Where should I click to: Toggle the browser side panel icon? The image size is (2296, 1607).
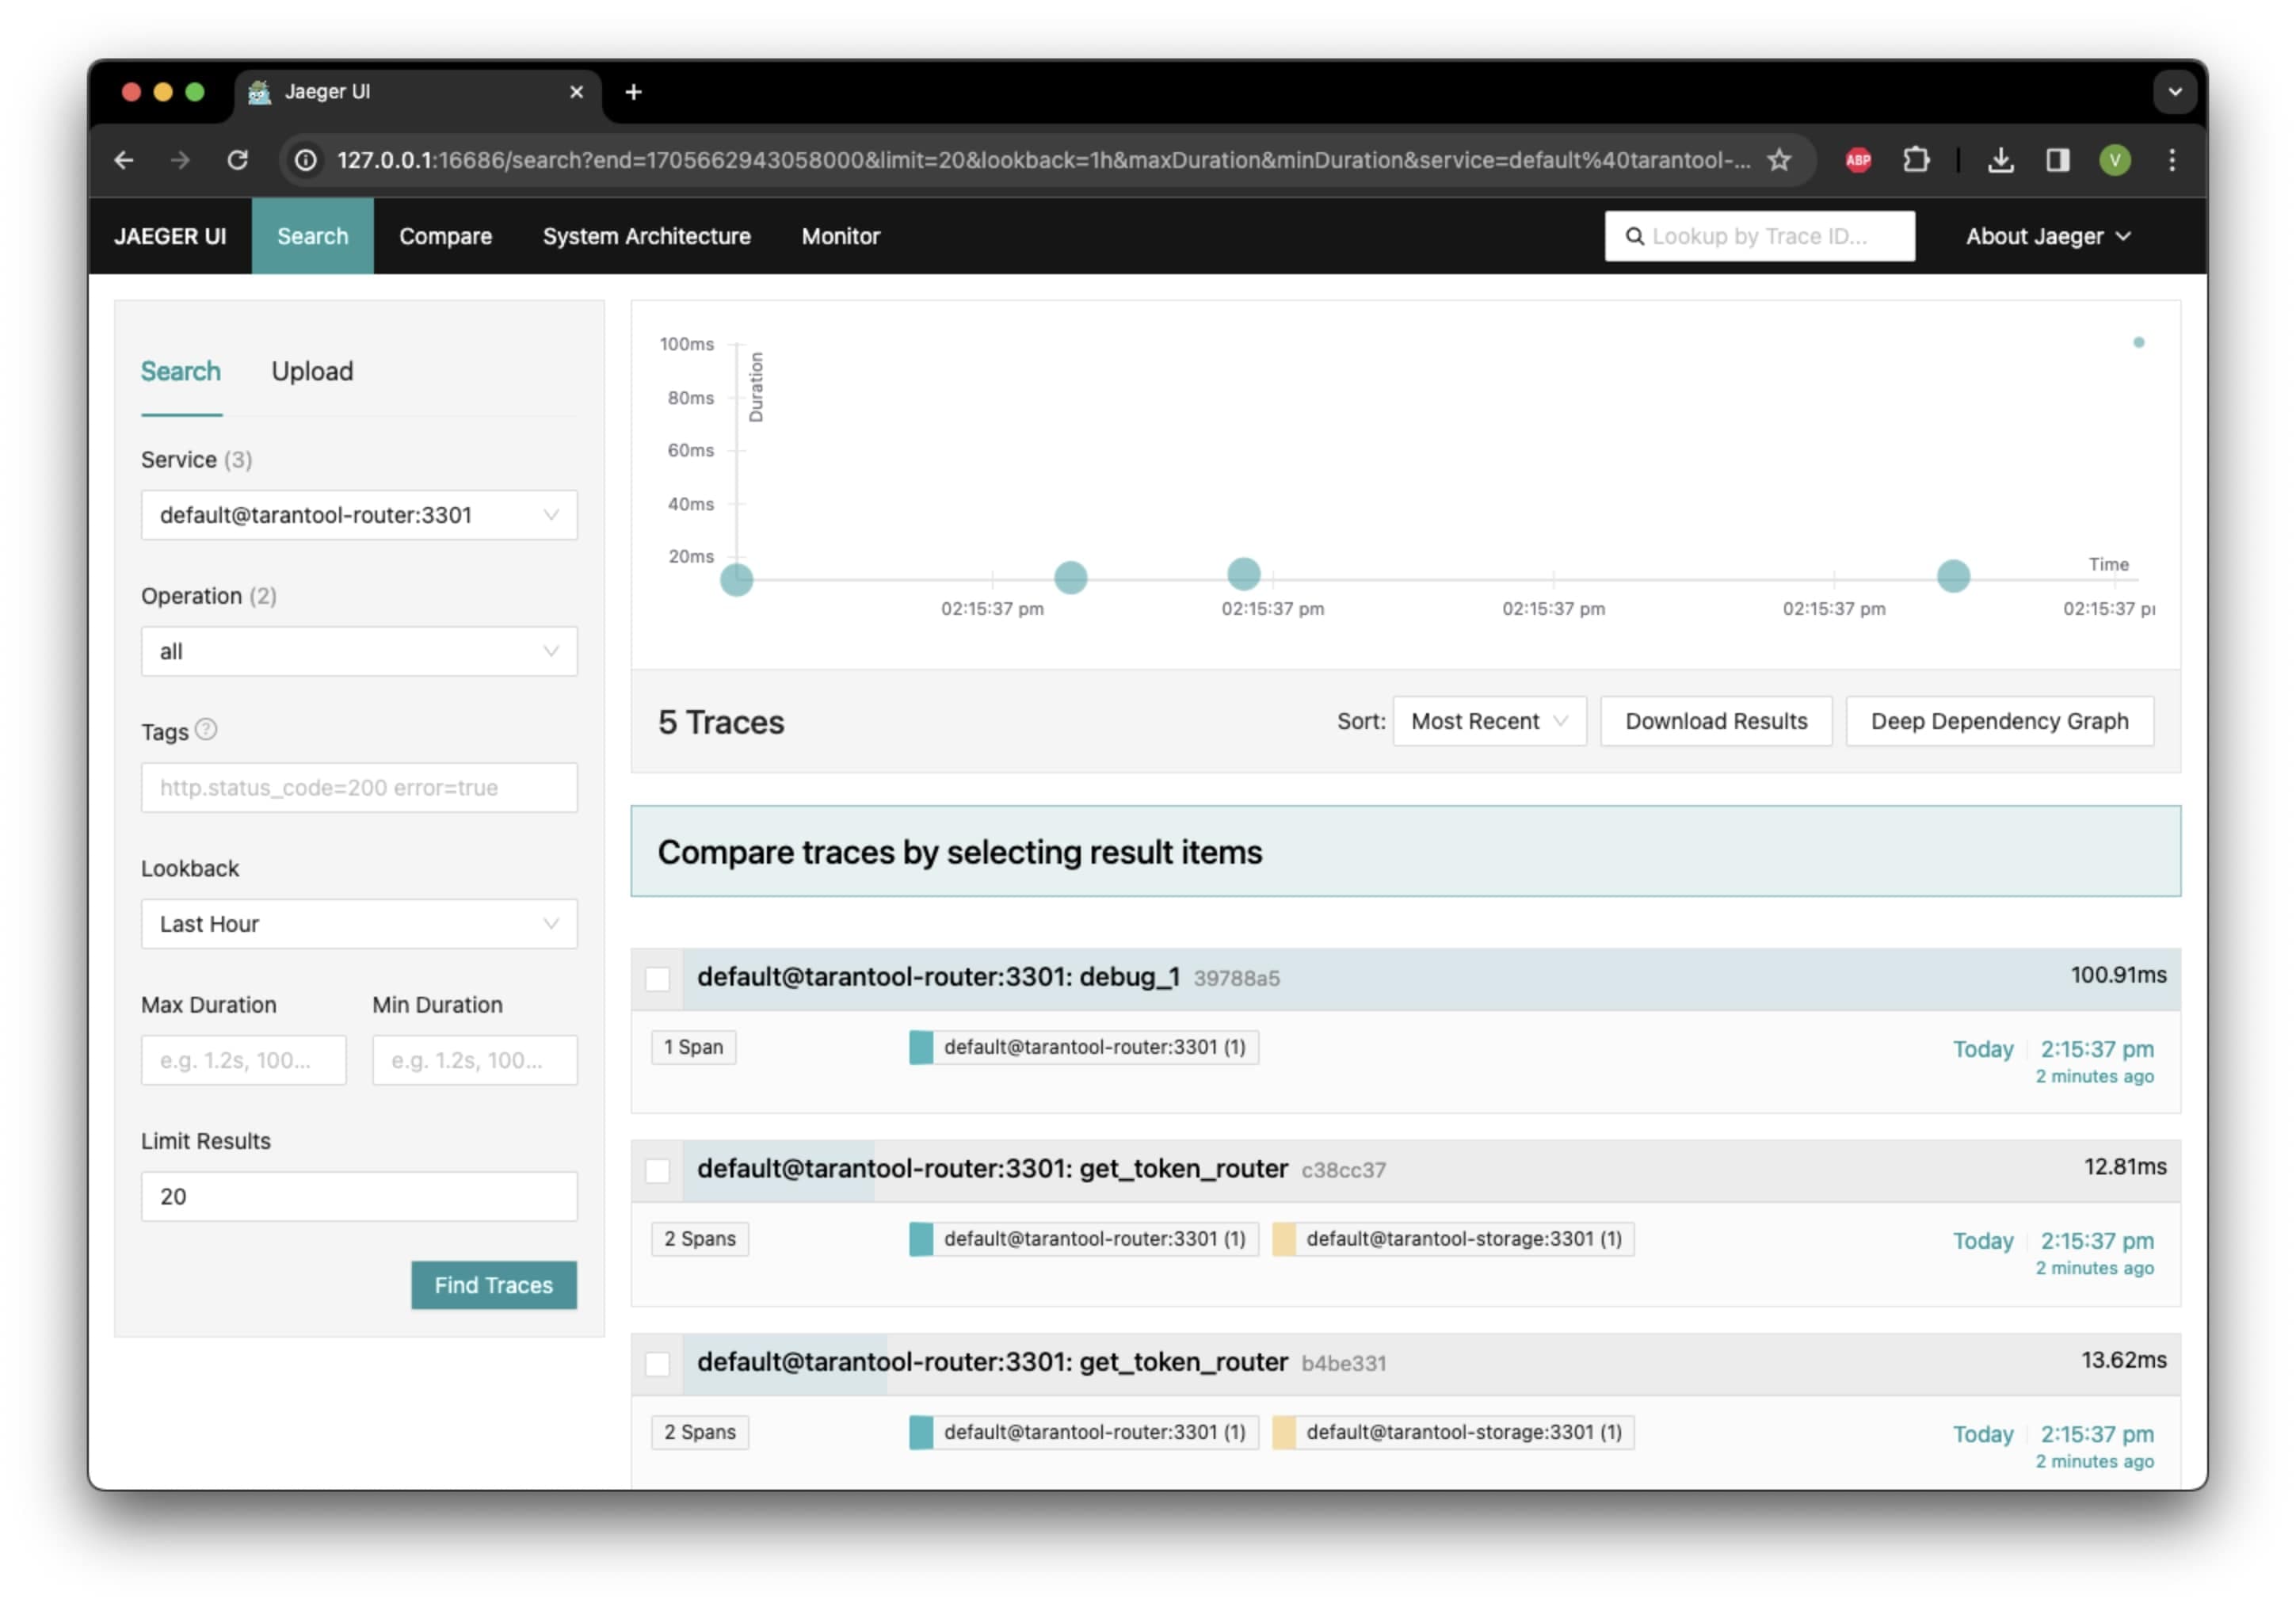[2057, 160]
